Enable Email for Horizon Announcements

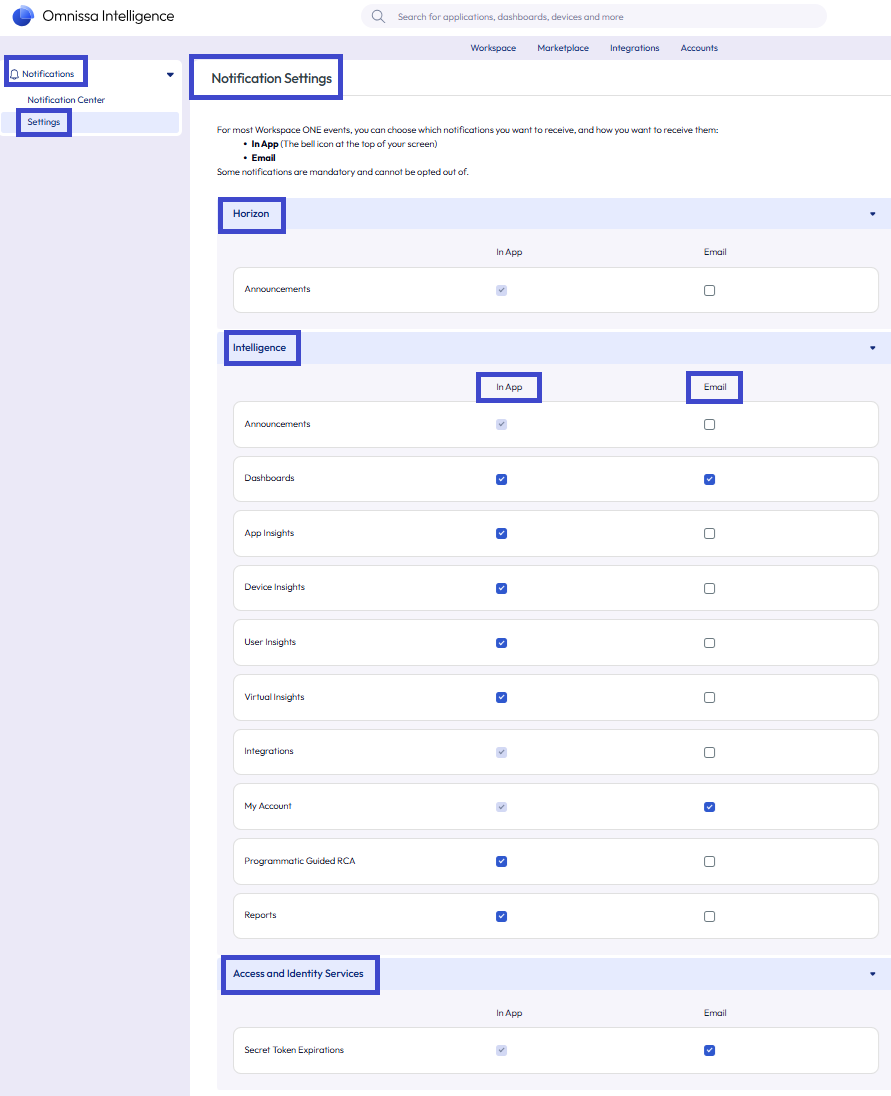pyautogui.click(x=709, y=291)
